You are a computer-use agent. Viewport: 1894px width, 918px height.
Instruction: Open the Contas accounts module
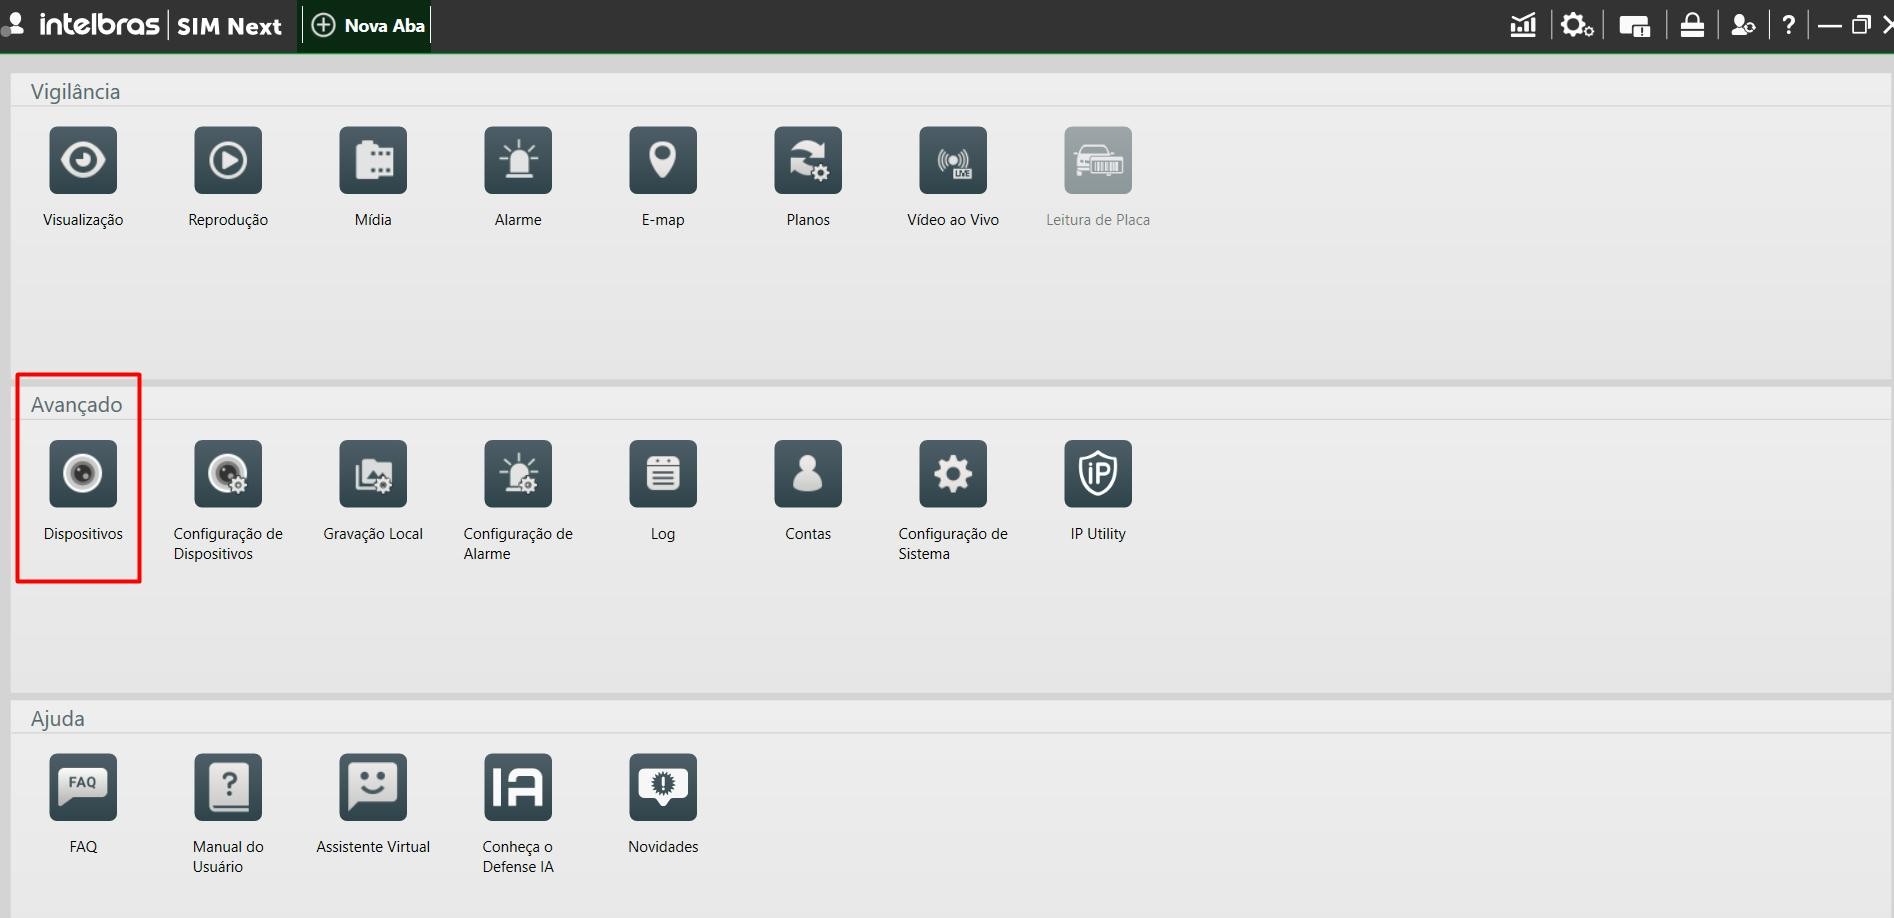[808, 474]
